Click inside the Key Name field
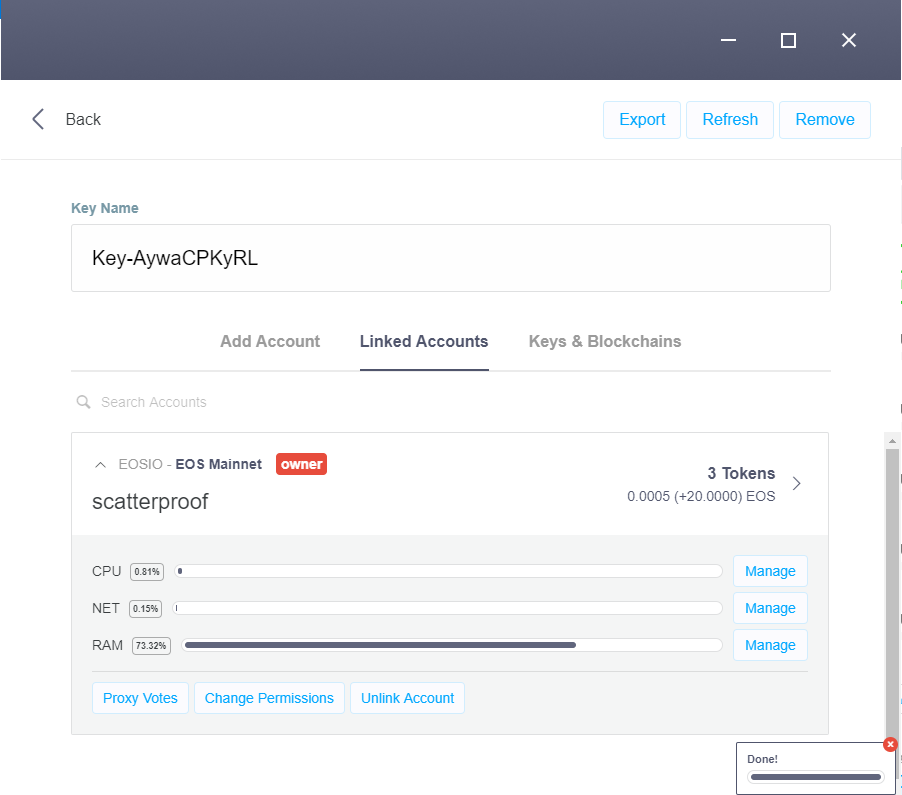The image size is (902, 795). pyautogui.click(x=450, y=257)
